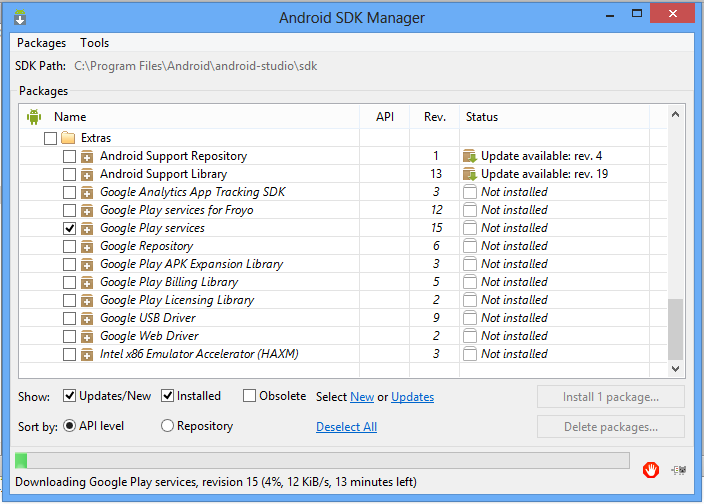This screenshot has height=504, width=704.
Task: Open the log window icon beside stop button
Action: [679, 470]
